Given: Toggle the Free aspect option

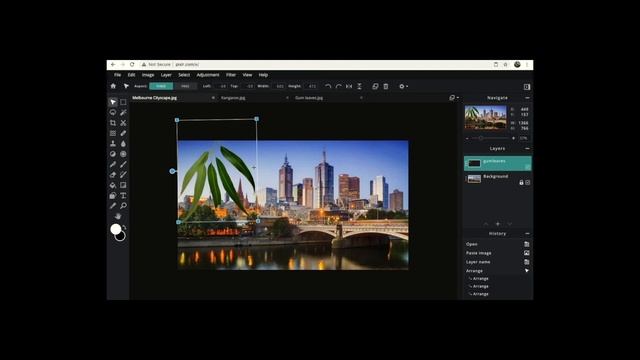Looking at the screenshot, I should (185, 86).
